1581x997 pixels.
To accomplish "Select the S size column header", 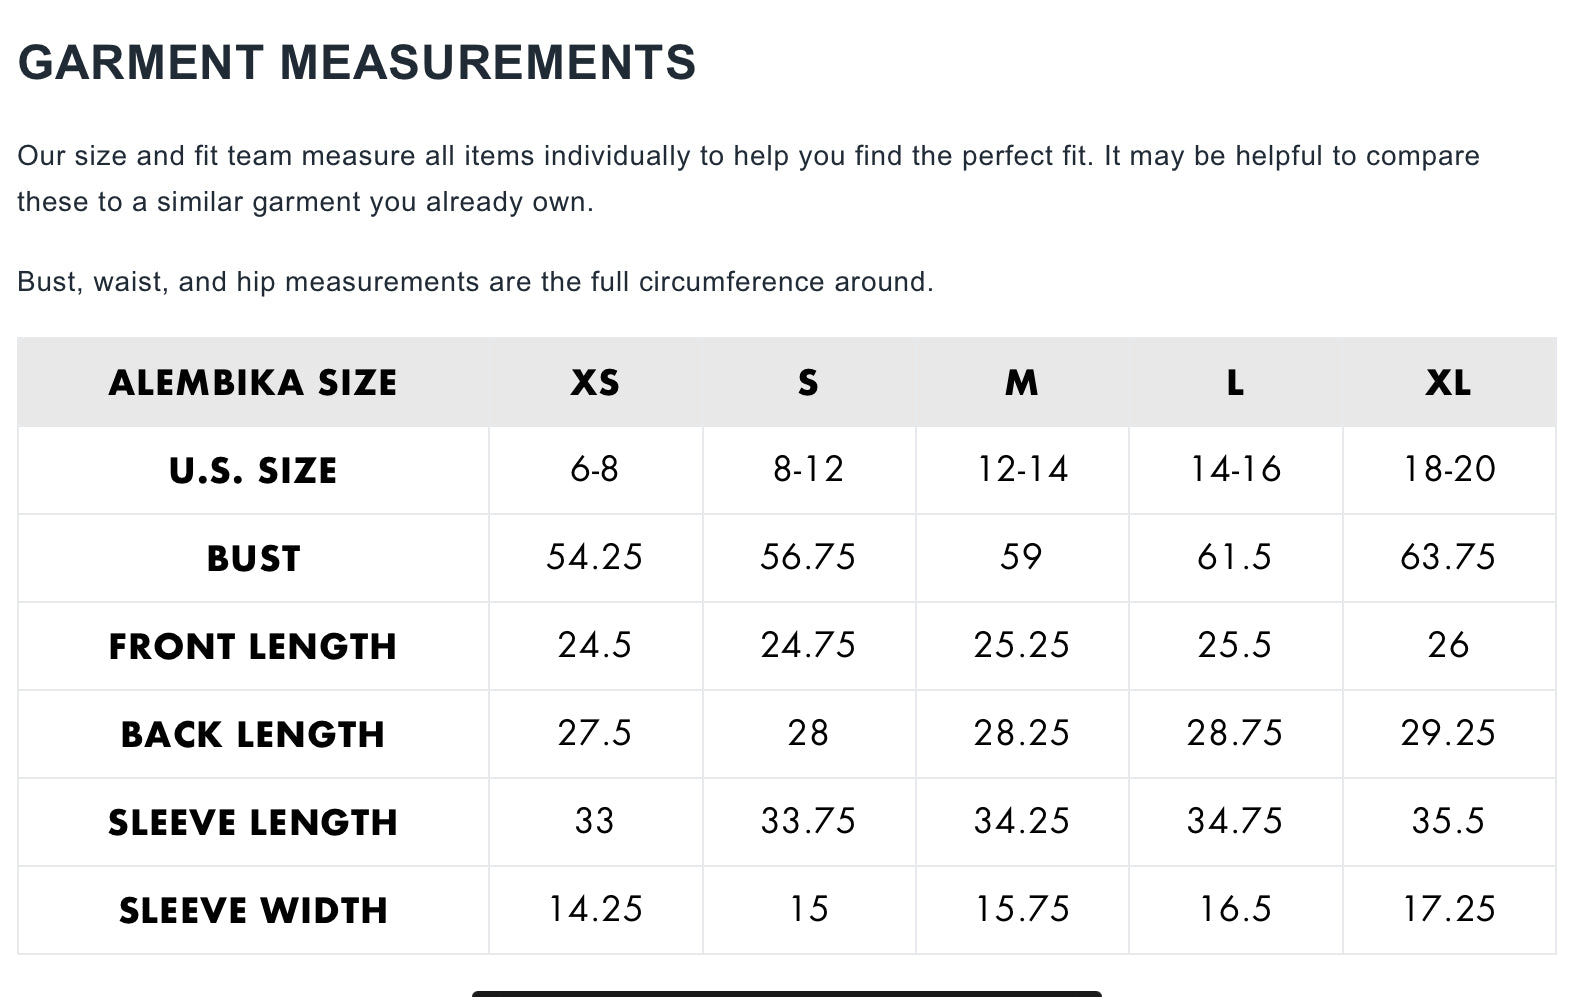I will tap(808, 383).
